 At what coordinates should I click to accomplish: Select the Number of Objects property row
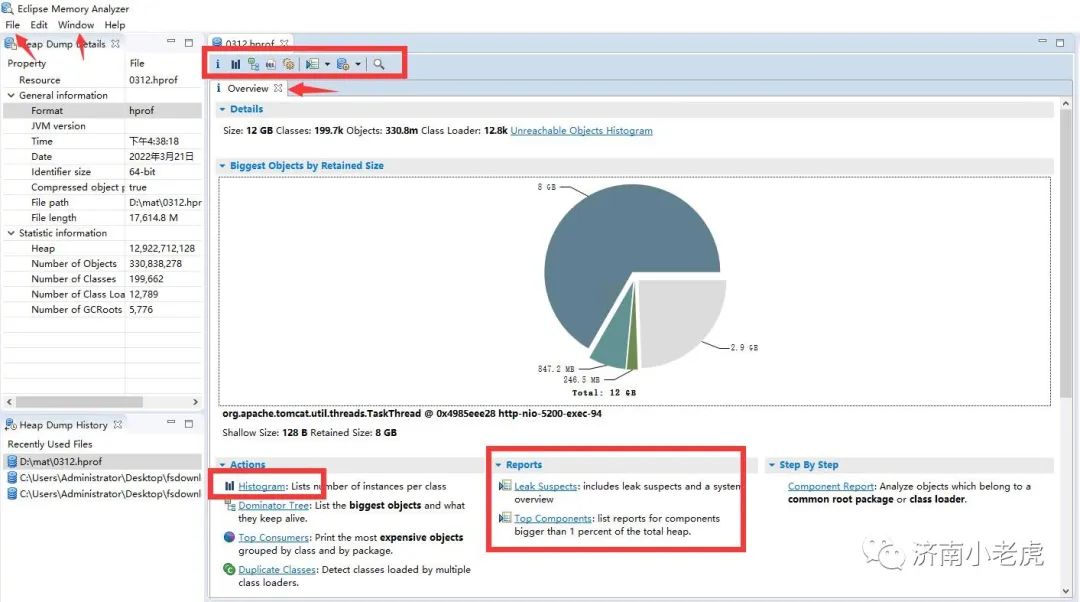(102, 263)
